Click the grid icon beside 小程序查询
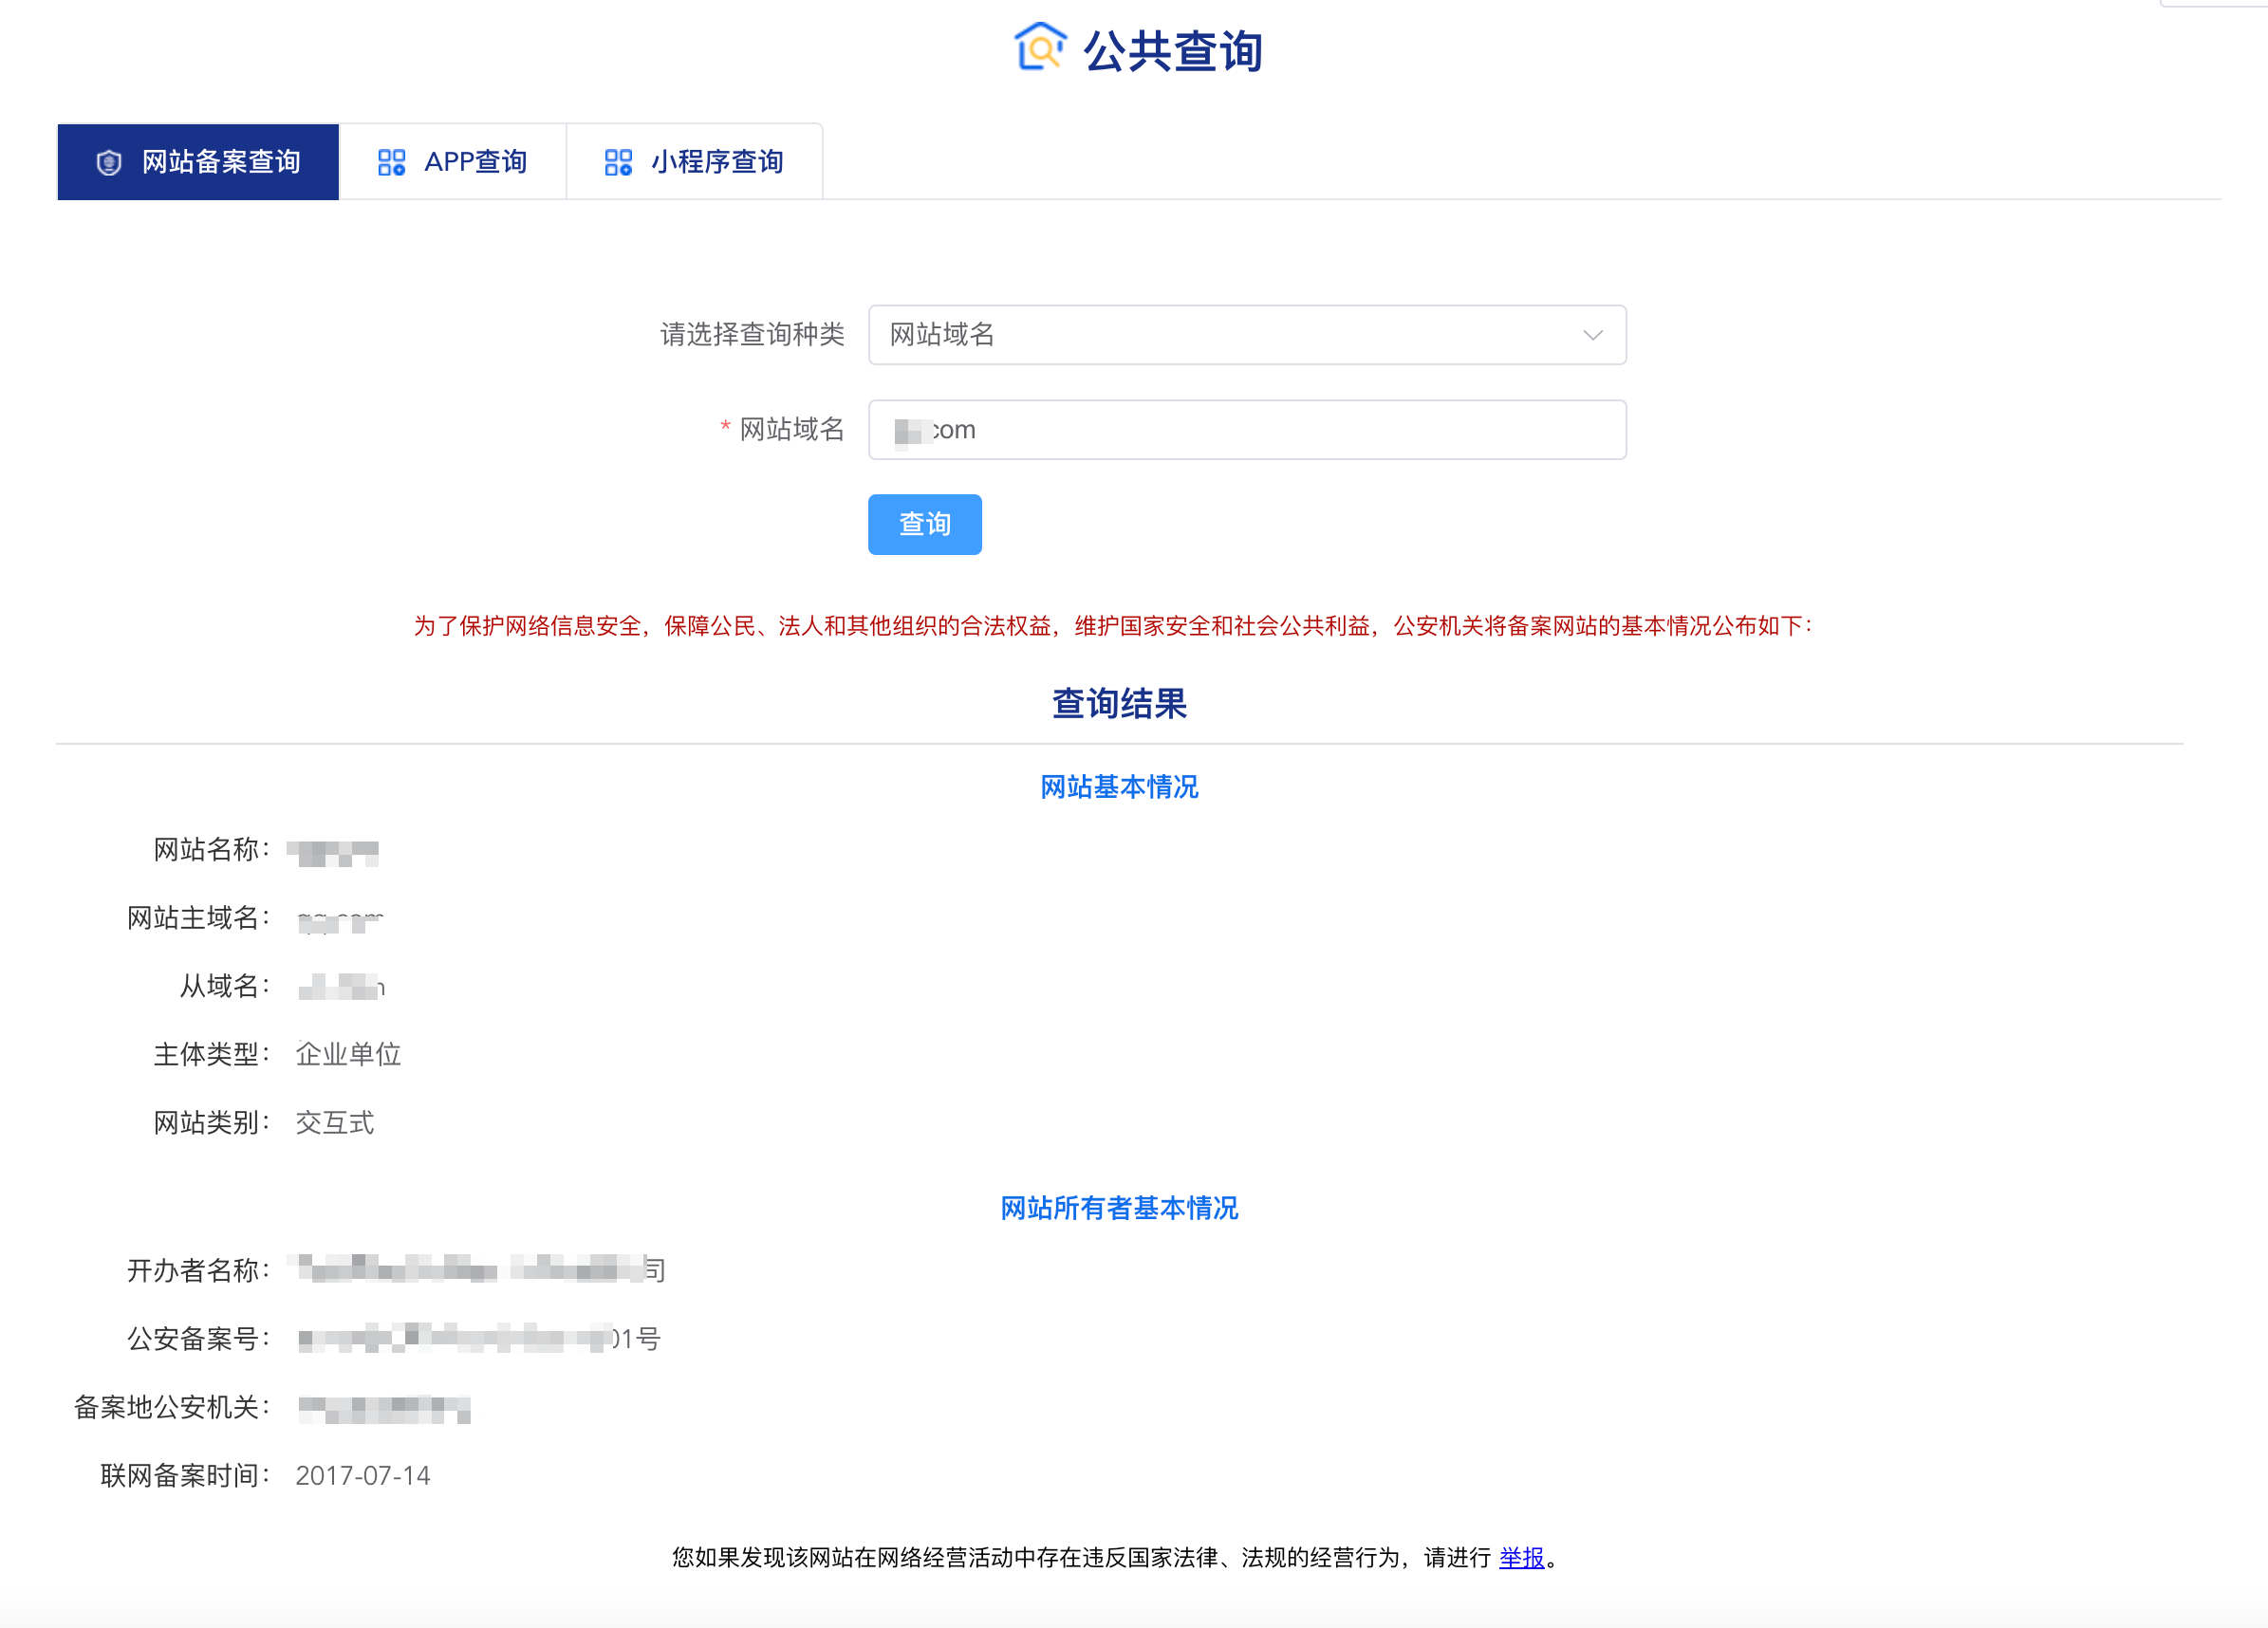 tap(617, 161)
